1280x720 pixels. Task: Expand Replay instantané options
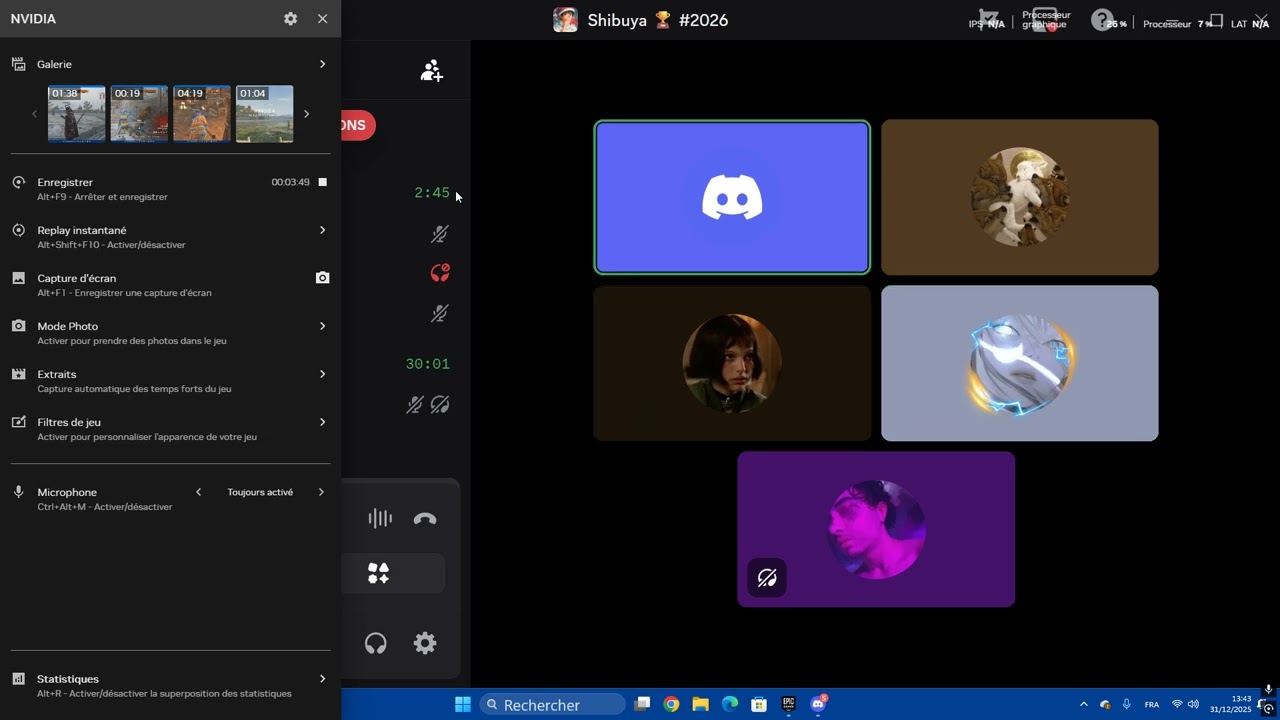322,230
